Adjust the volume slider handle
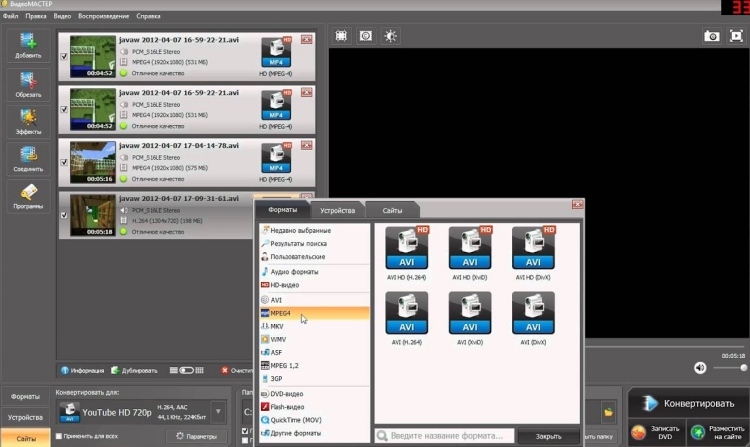The image size is (750, 447). [x=743, y=368]
